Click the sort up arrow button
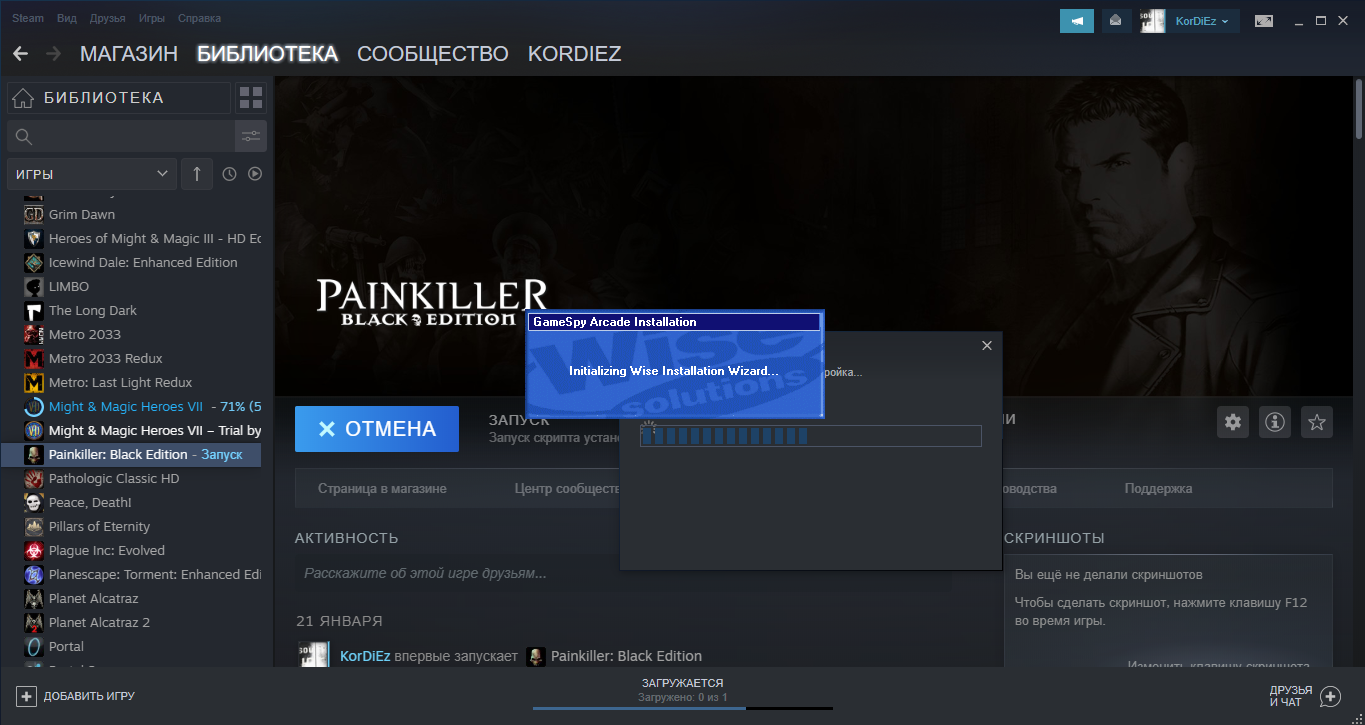This screenshot has width=1365, height=725. pyautogui.click(x=197, y=174)
